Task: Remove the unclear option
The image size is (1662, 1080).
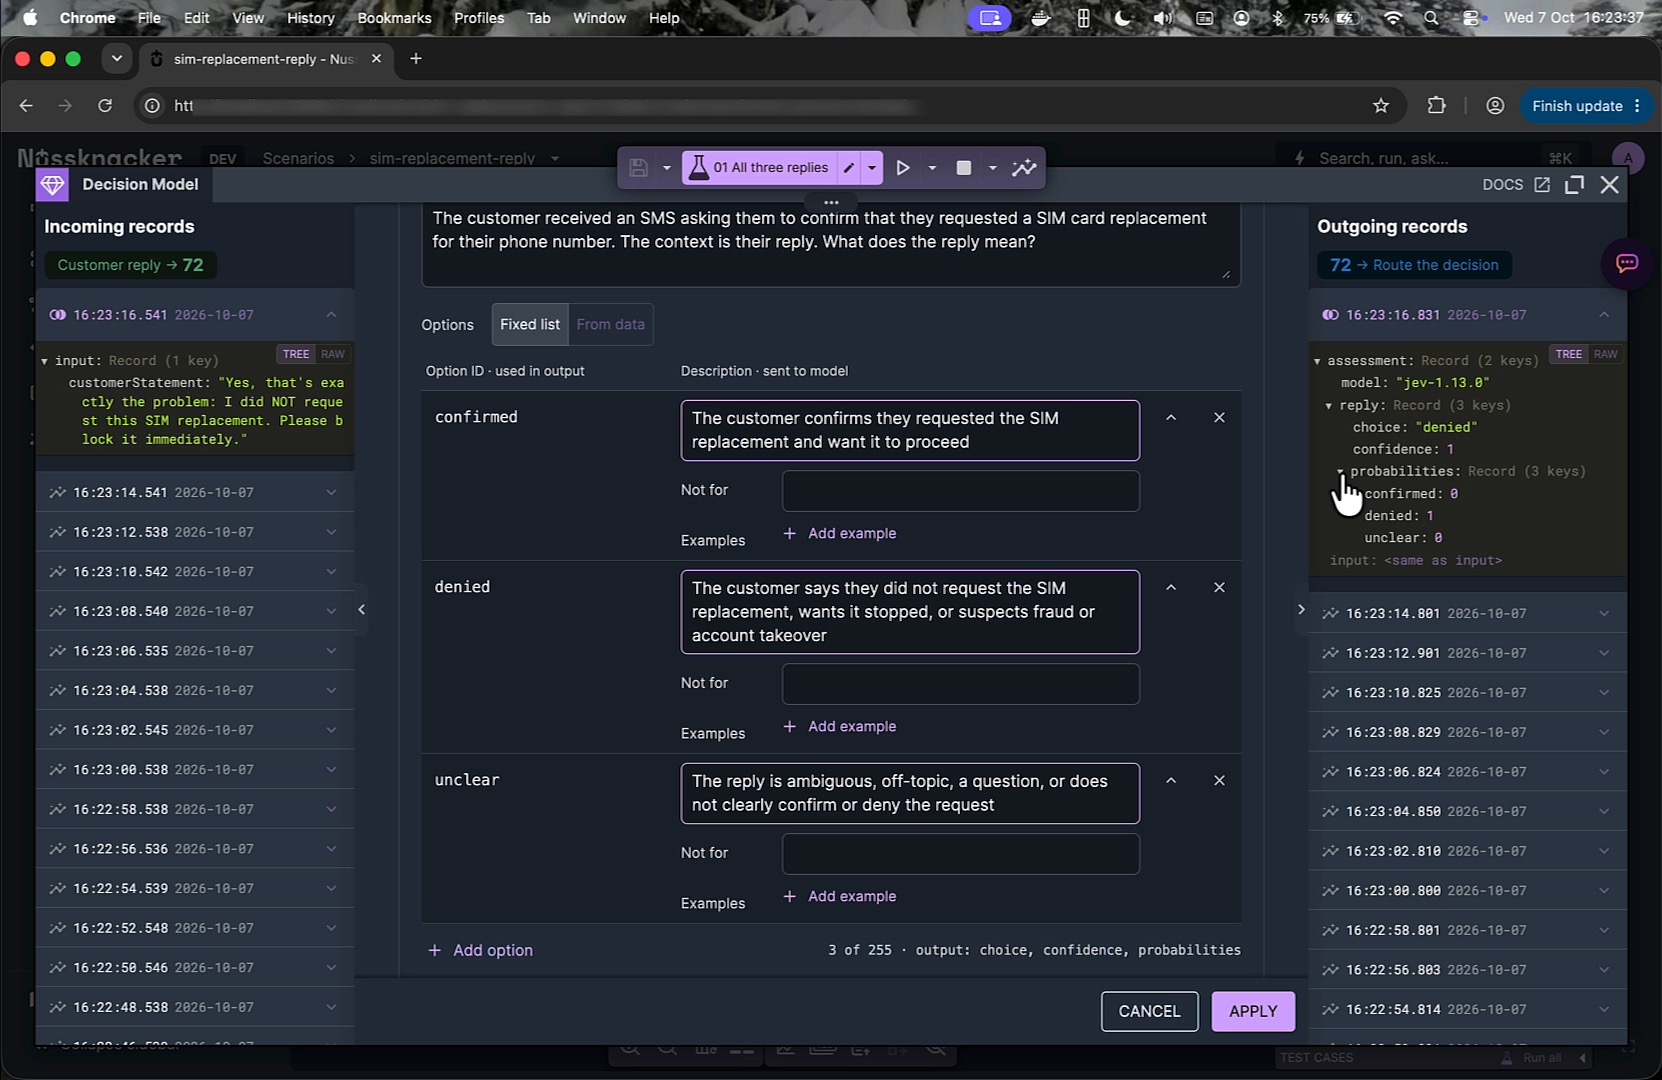Action: 1219,781
